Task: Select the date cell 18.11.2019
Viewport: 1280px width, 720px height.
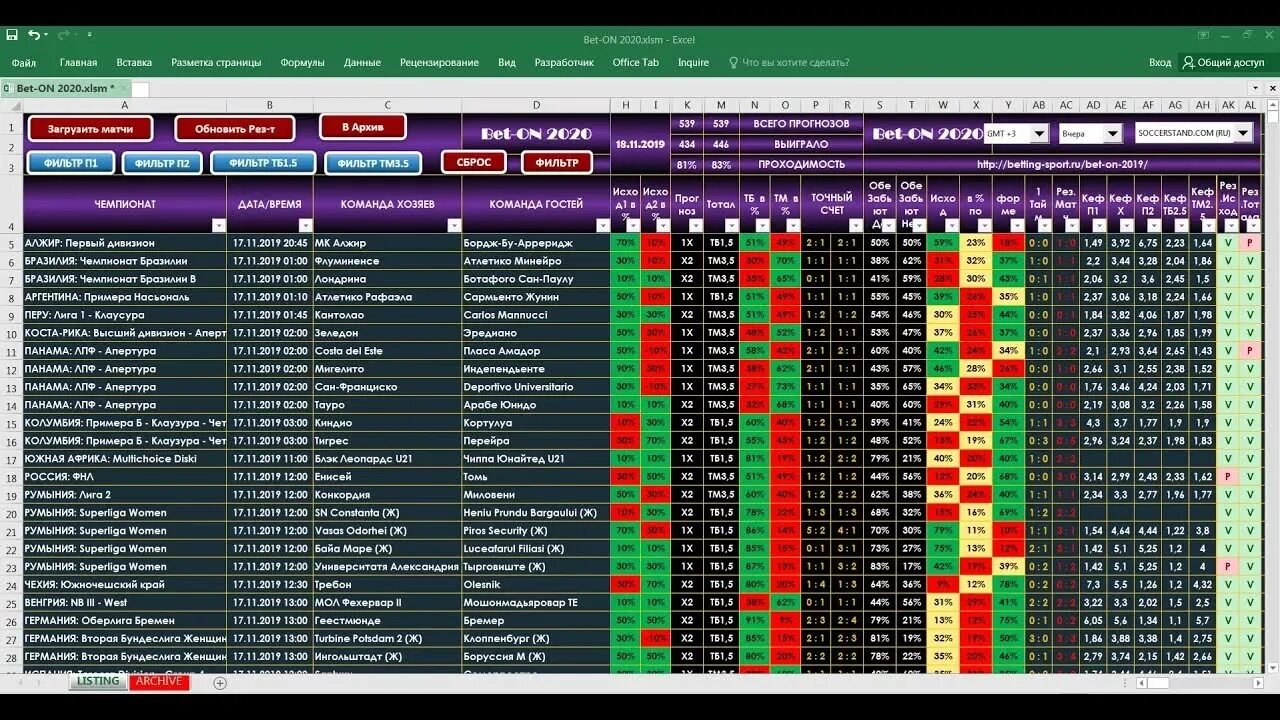Action: click(640, 144)
